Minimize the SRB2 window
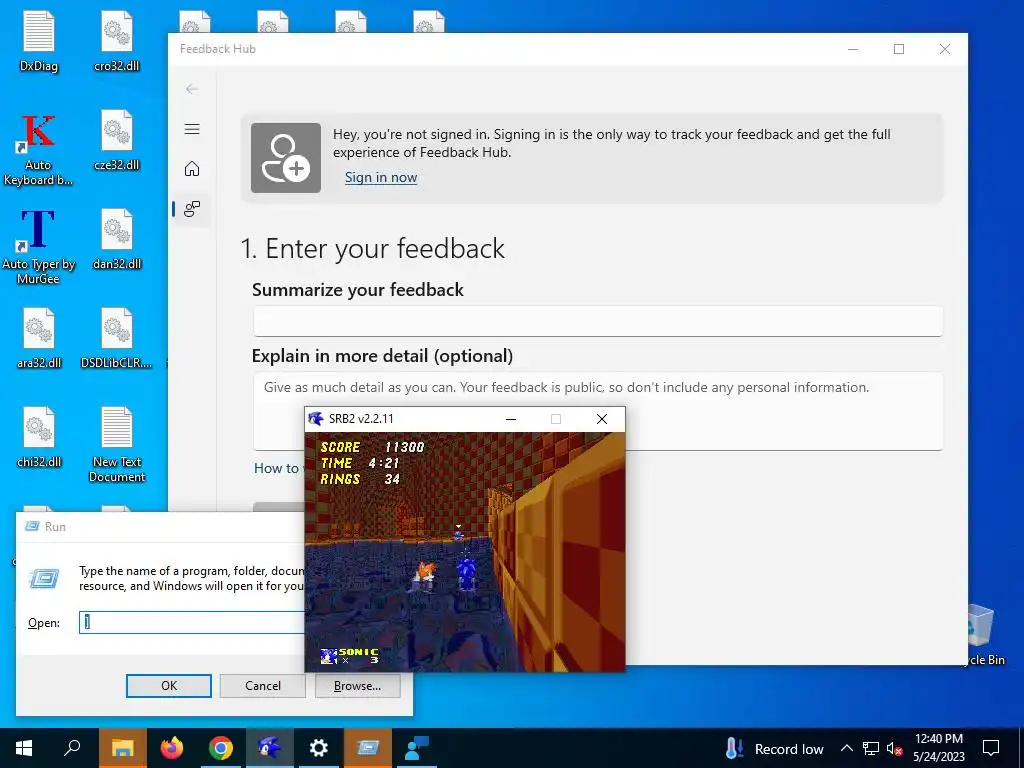The image size is (1024, 768). click(511, 419)
